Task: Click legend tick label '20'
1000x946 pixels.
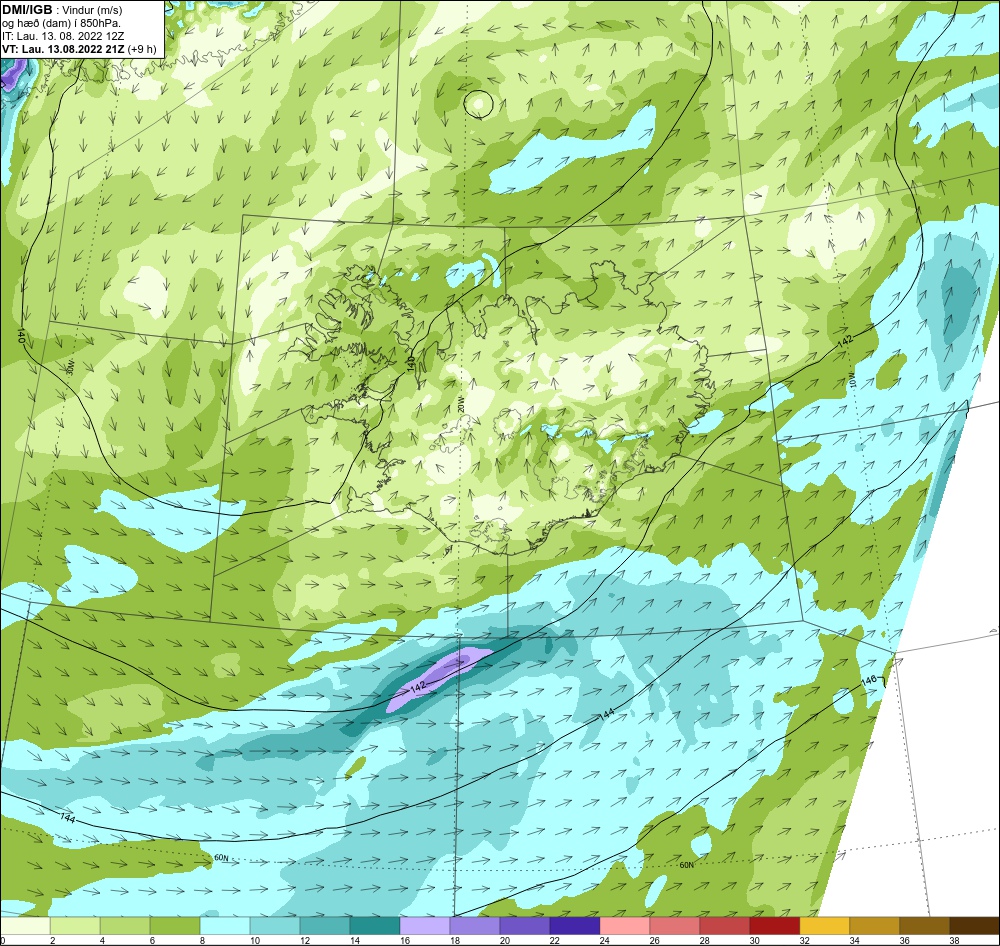Action: pos(504,940)
